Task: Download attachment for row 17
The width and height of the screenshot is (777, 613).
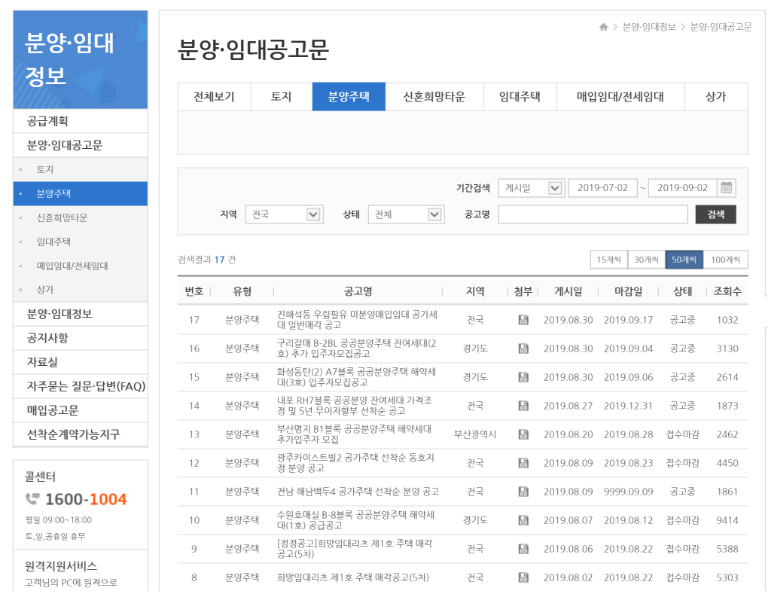Action: [x=523, y=320]
